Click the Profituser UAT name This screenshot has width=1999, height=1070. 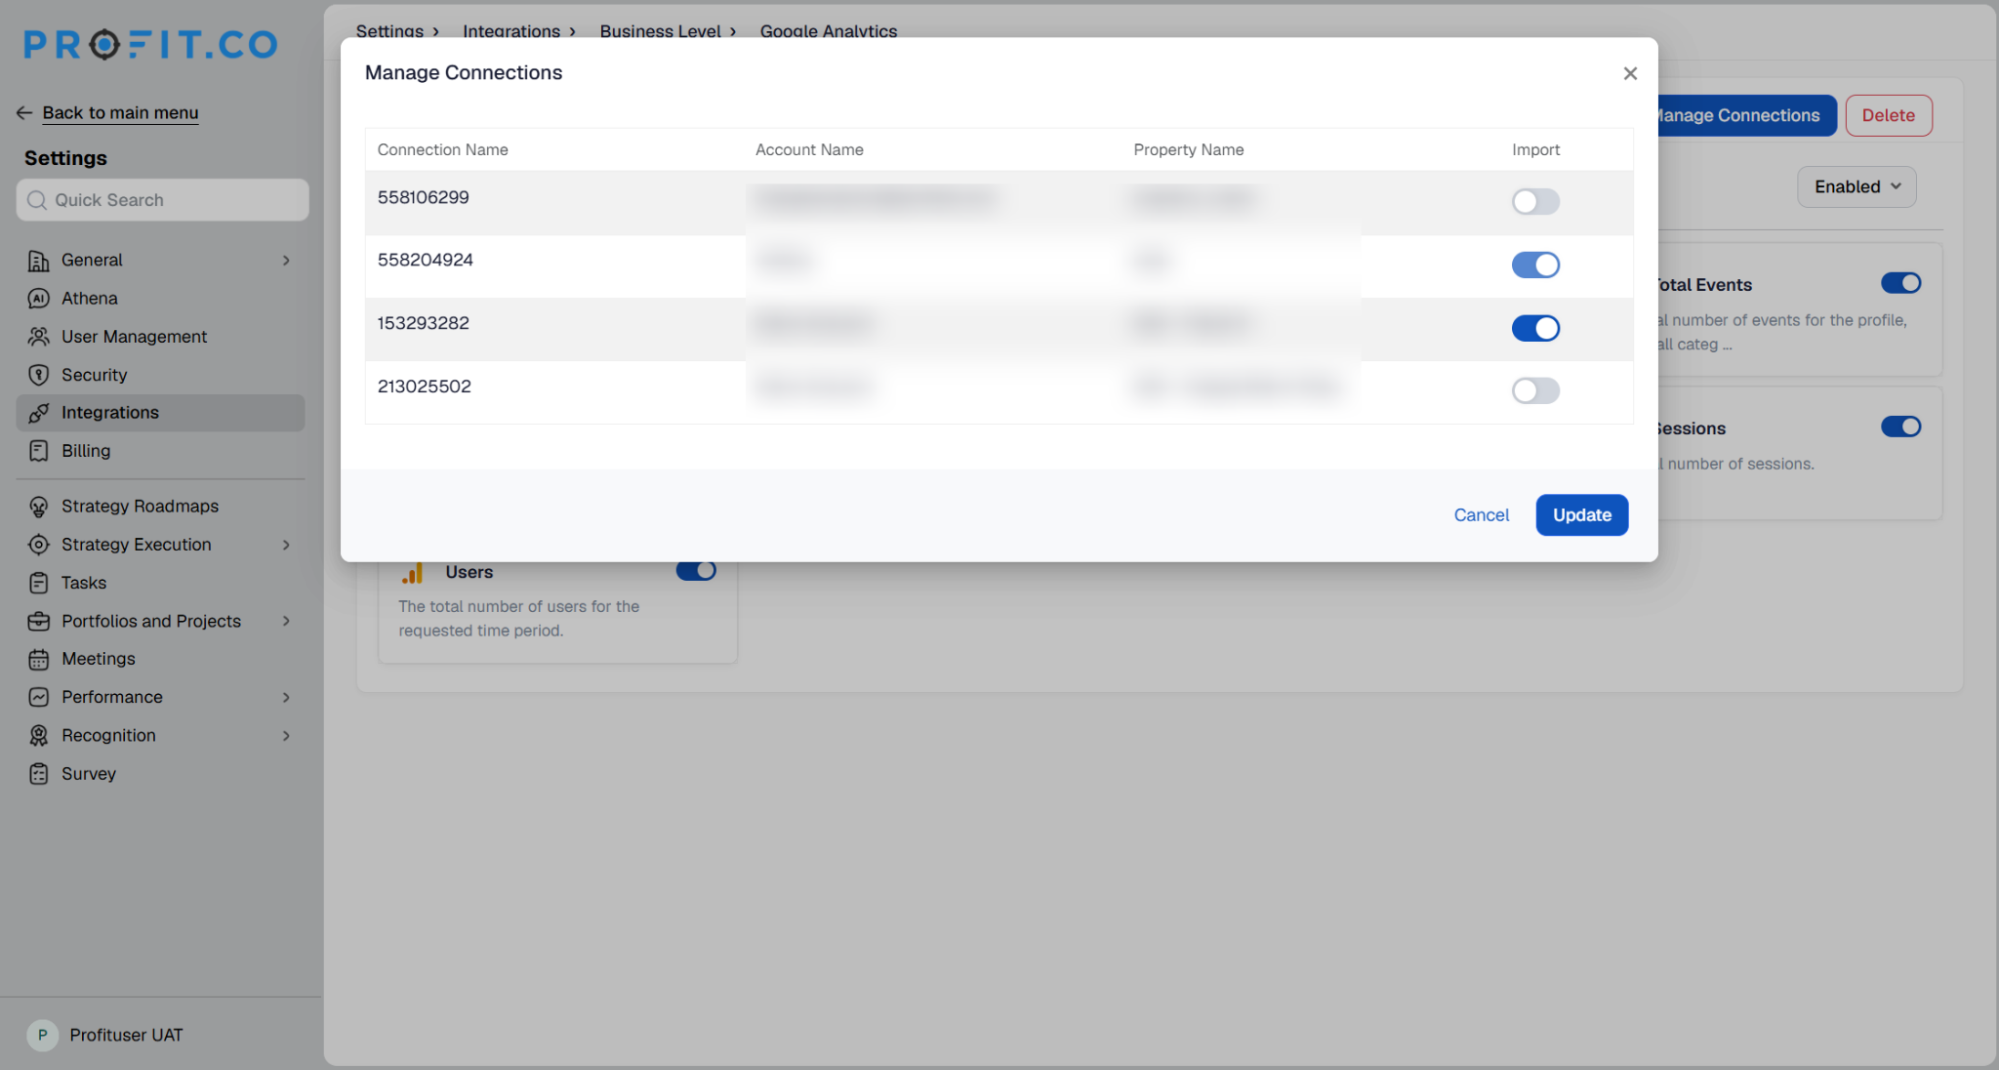coord(126,1034)
